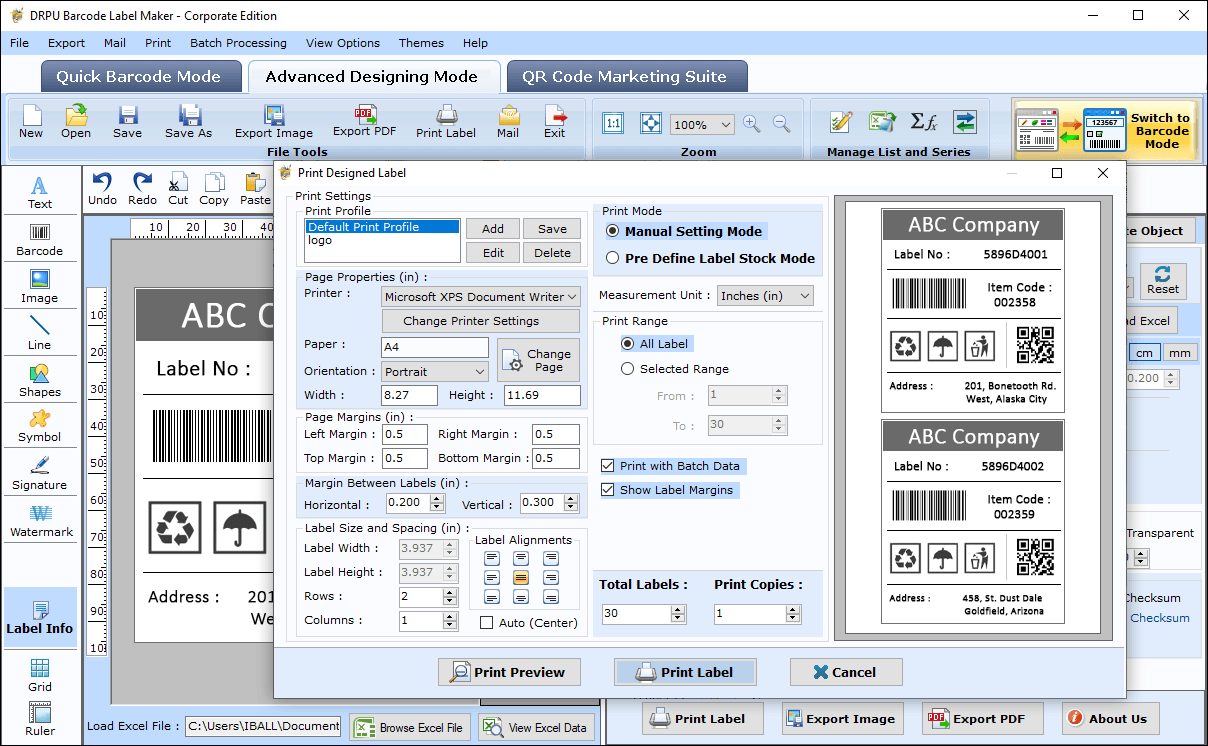Click the Cancel button in dialog
Image resolution: width=1208 pixels, height=746 pixels.
click(x=846, y=672)
